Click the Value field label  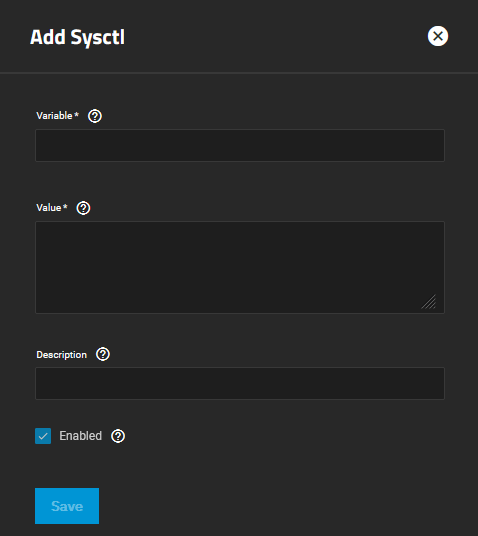(52, 207)
